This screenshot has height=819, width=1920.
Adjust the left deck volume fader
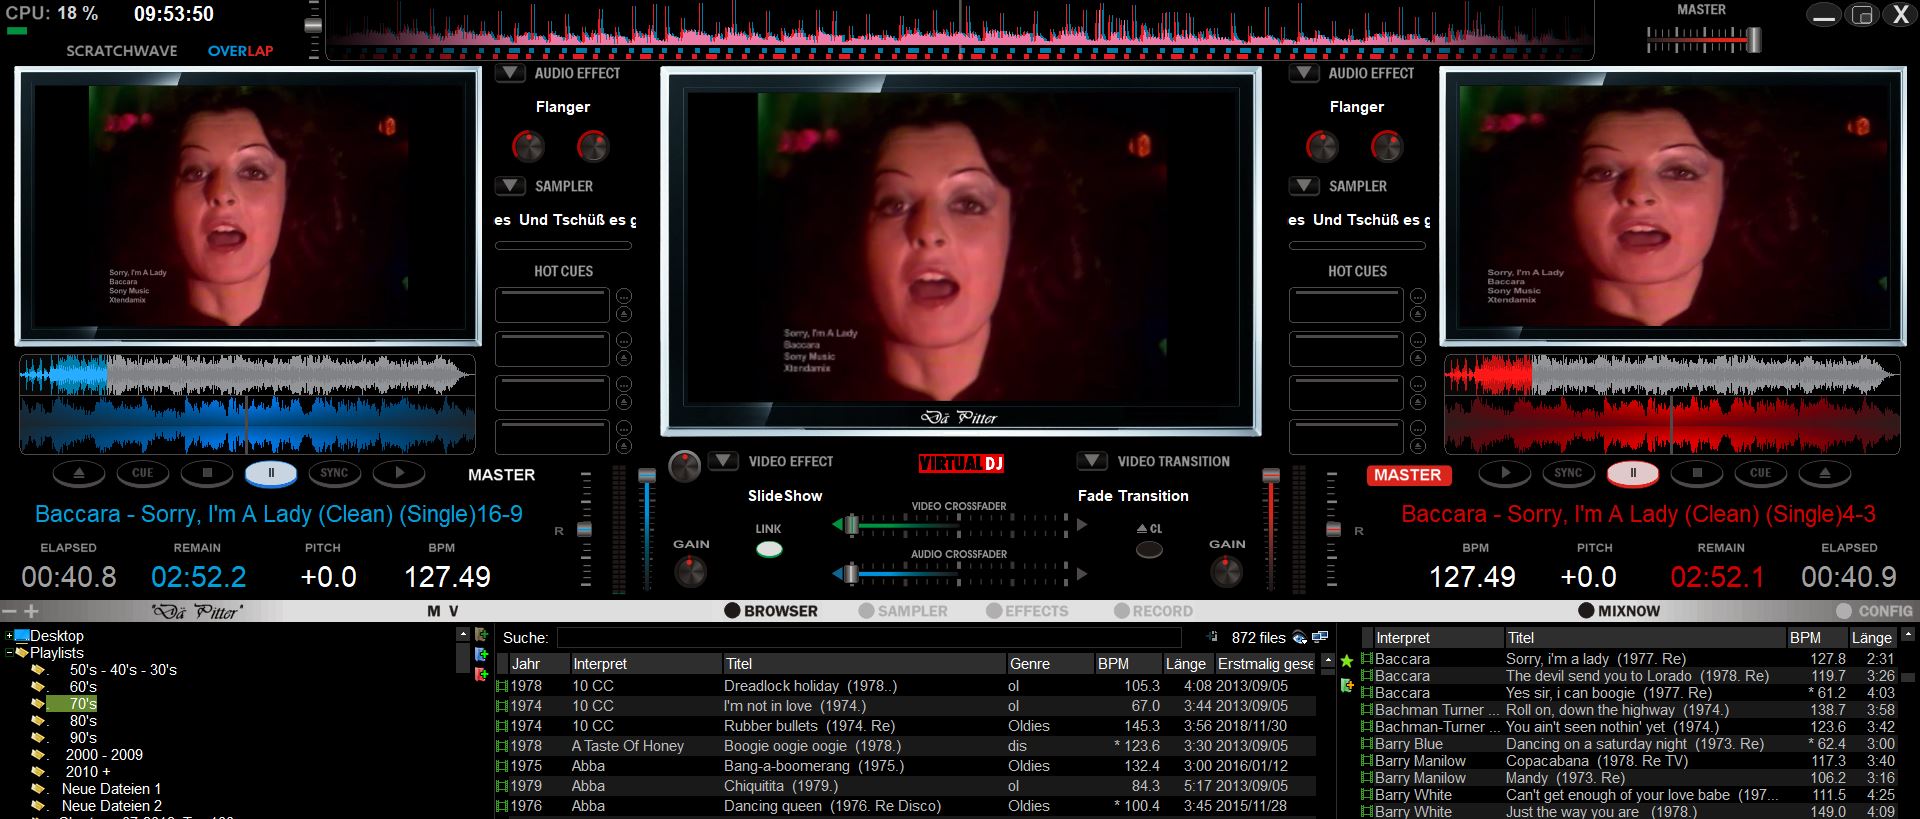(x=647, y=477)
